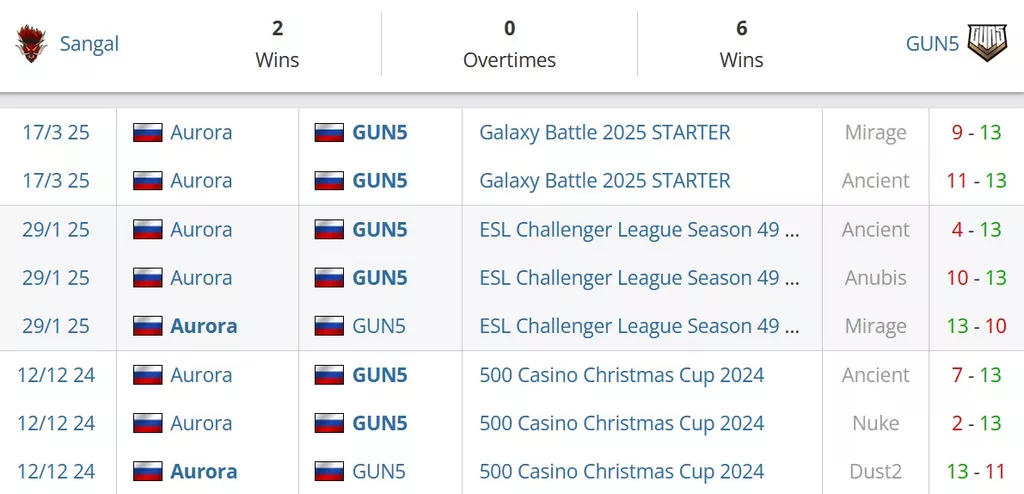Select bold Aurora in the Mirage 13-10 row
Image resolution: width=1024 pixels, height=494 pixels.
pyautogui.click(x=204, y=326)
